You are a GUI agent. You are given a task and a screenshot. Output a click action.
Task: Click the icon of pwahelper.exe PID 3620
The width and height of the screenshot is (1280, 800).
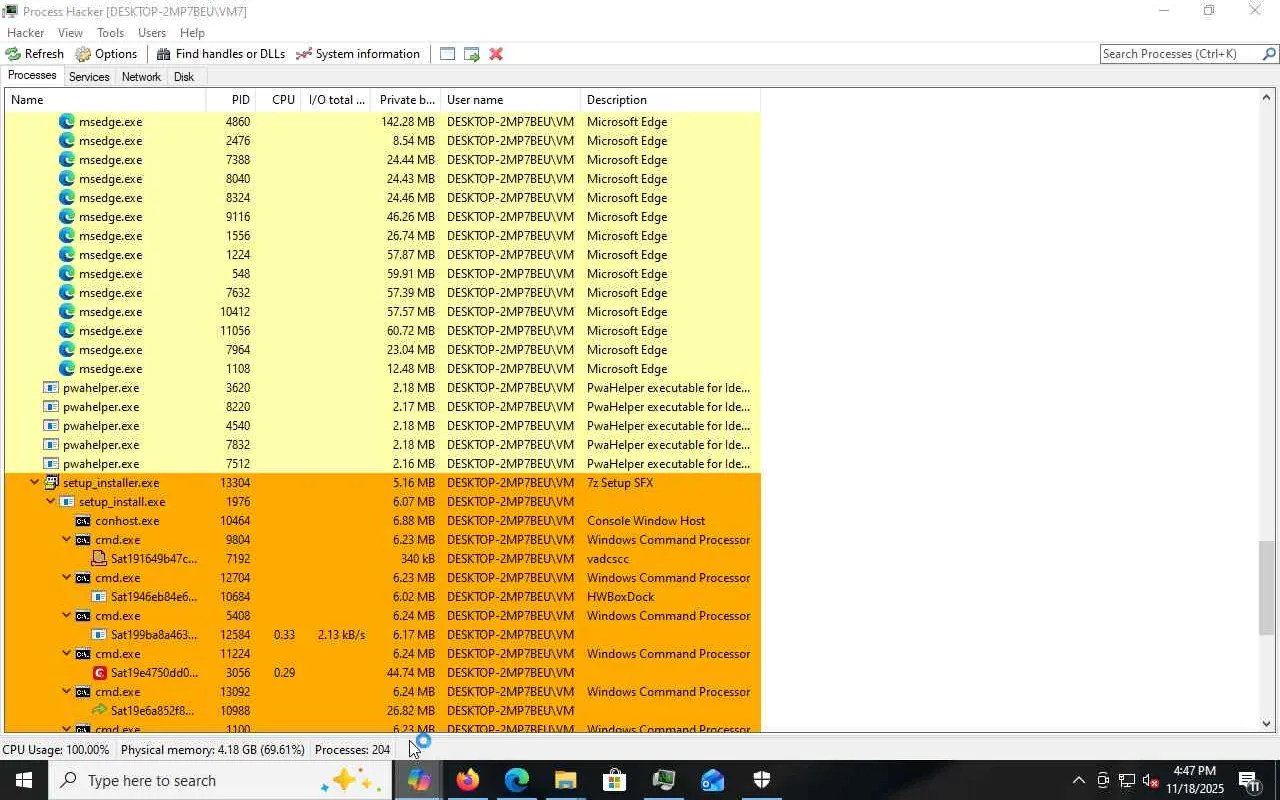pyautogui.click(x=51, y=388)
